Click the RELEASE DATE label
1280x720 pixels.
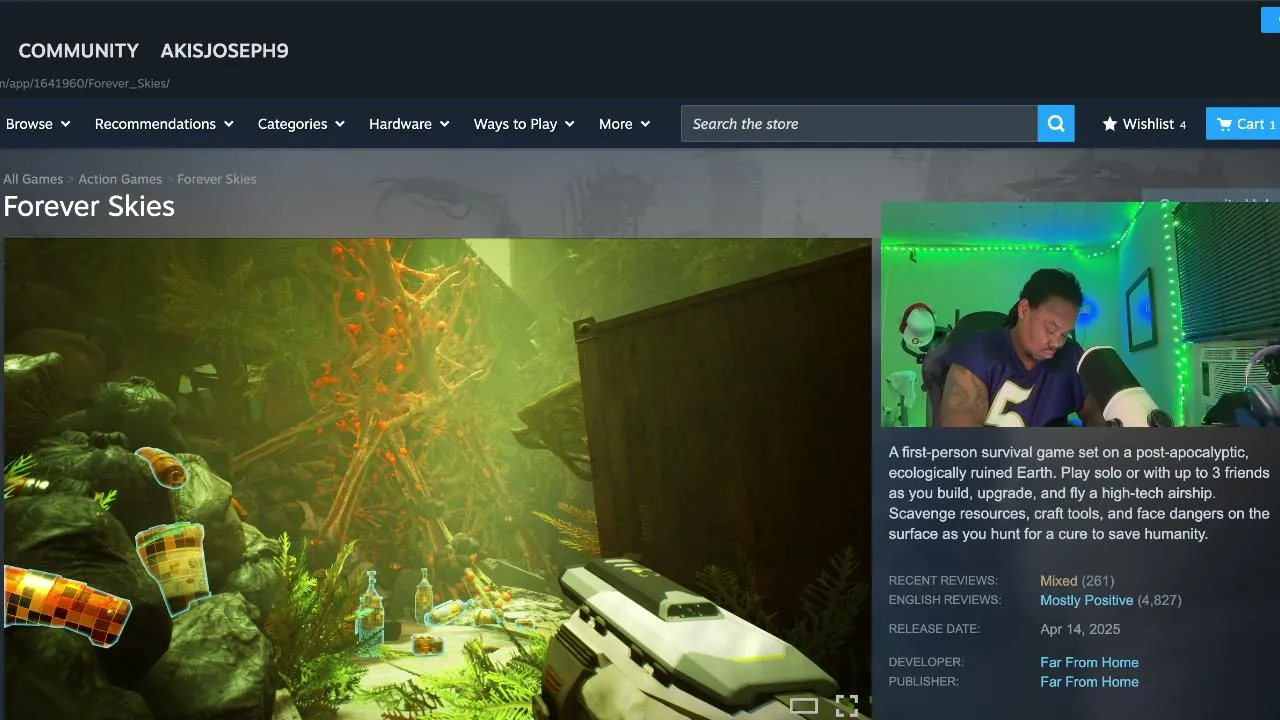tap(934, 629)
